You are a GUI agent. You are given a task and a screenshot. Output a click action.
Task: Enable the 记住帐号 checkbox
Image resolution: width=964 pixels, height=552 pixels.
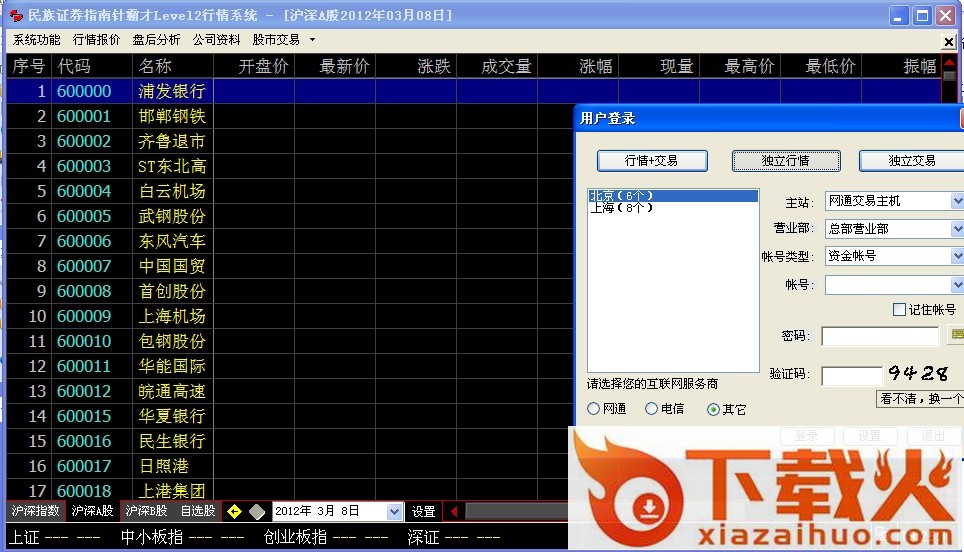[899, 310]
